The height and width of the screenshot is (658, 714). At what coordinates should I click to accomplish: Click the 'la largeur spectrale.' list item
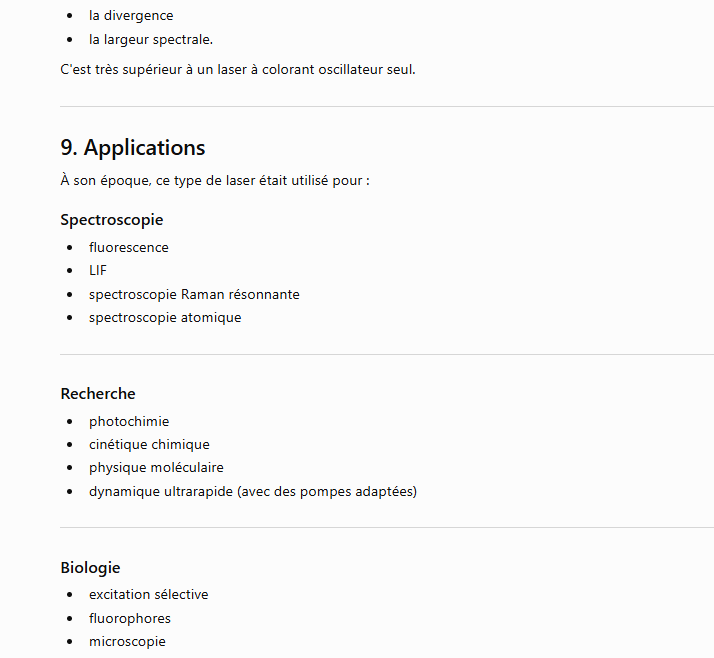pyautogui.click(x=151, y=40)
